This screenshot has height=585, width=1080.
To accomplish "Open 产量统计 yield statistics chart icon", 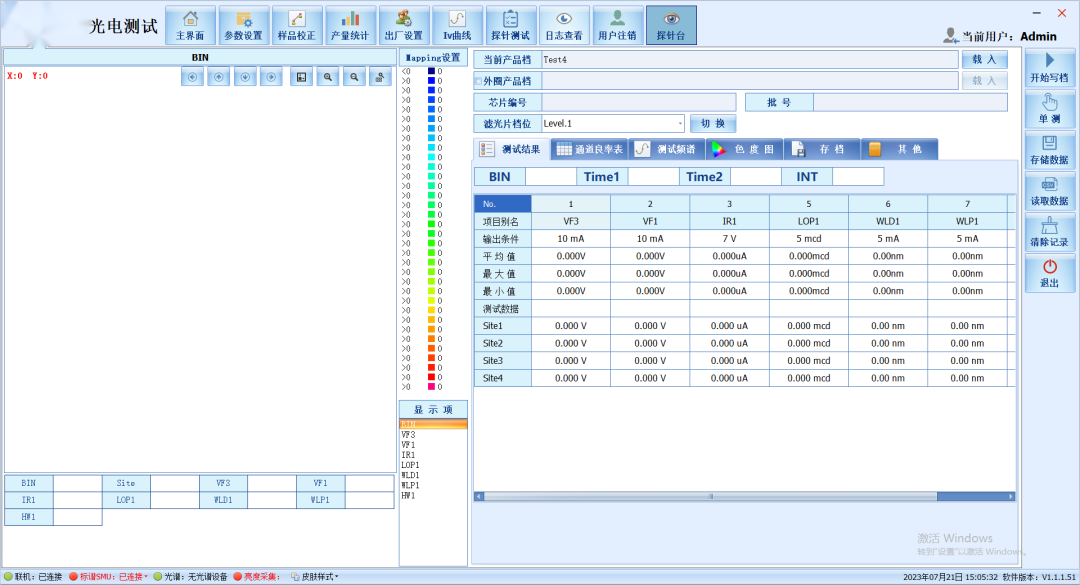I will 351,25.
